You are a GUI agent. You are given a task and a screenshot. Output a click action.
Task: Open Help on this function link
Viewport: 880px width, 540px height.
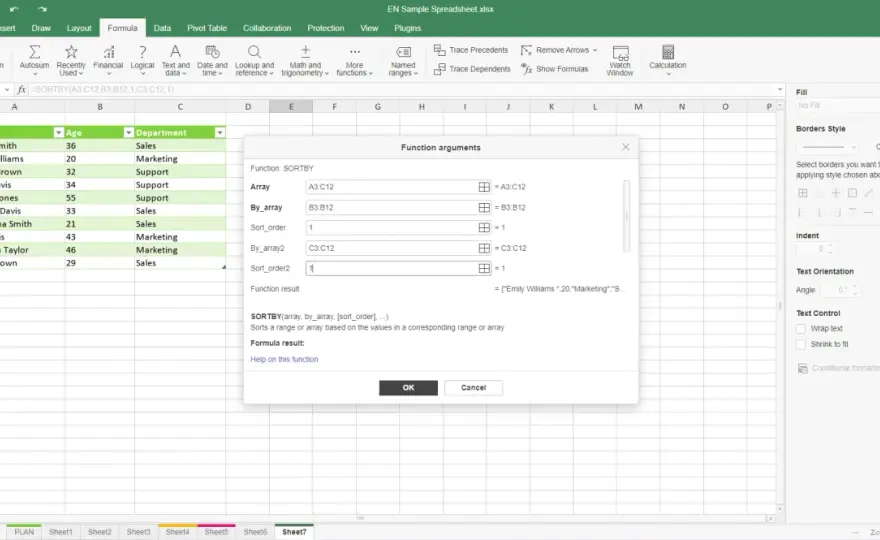click(284, 359)
